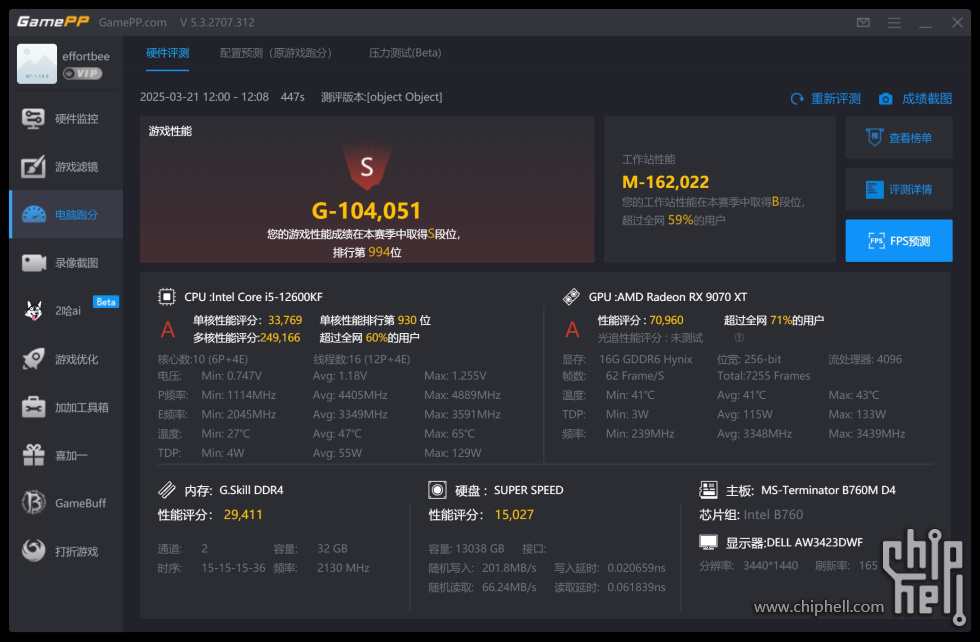Switch to the 硬件评测 tab
The image size is (980, 642).
pyautogui.click(x=168, y=53)
